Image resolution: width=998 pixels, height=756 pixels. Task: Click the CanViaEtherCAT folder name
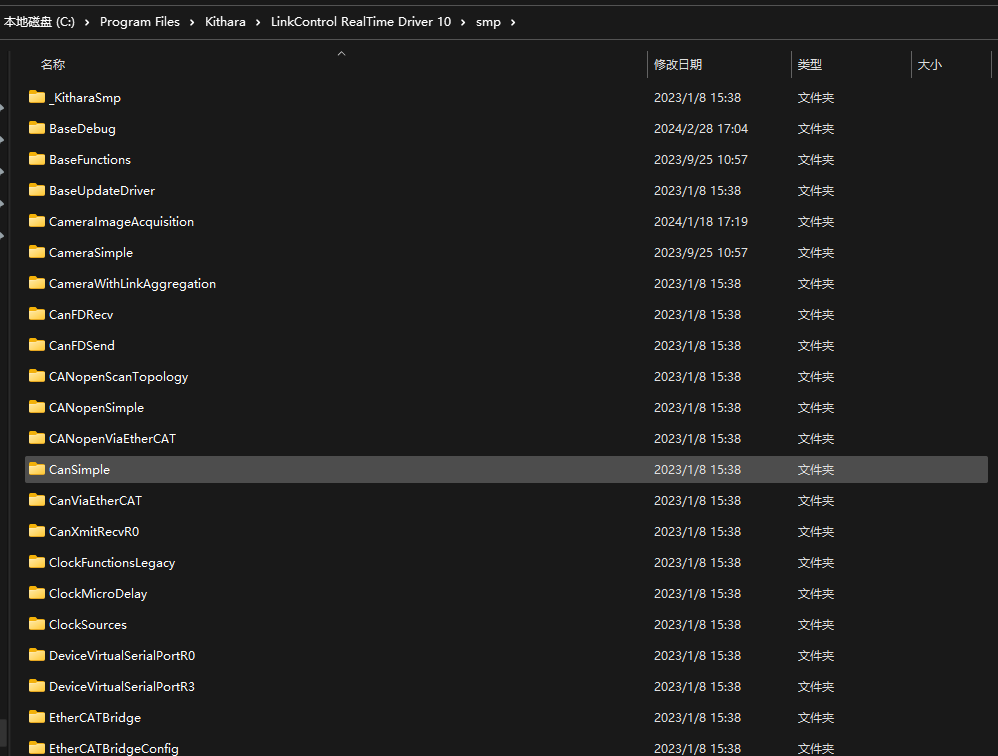pyautogui.click(x=95, y=501)
